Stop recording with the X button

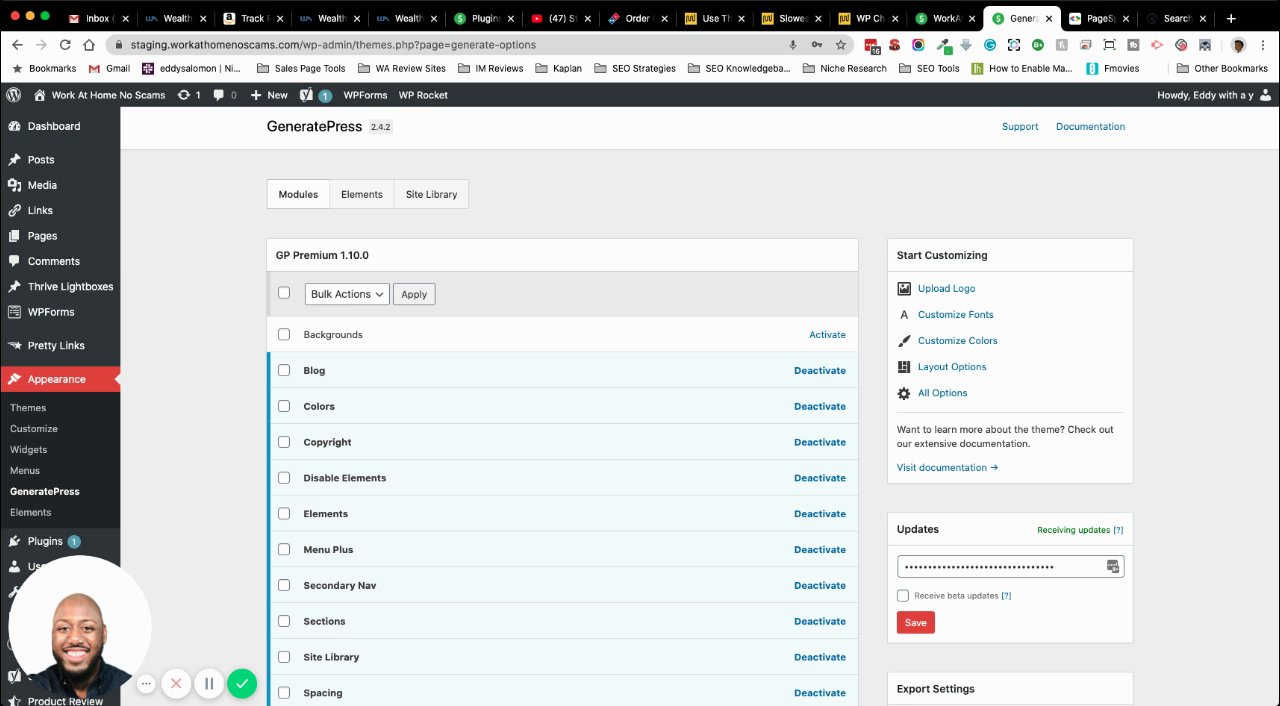click(176, 684)
